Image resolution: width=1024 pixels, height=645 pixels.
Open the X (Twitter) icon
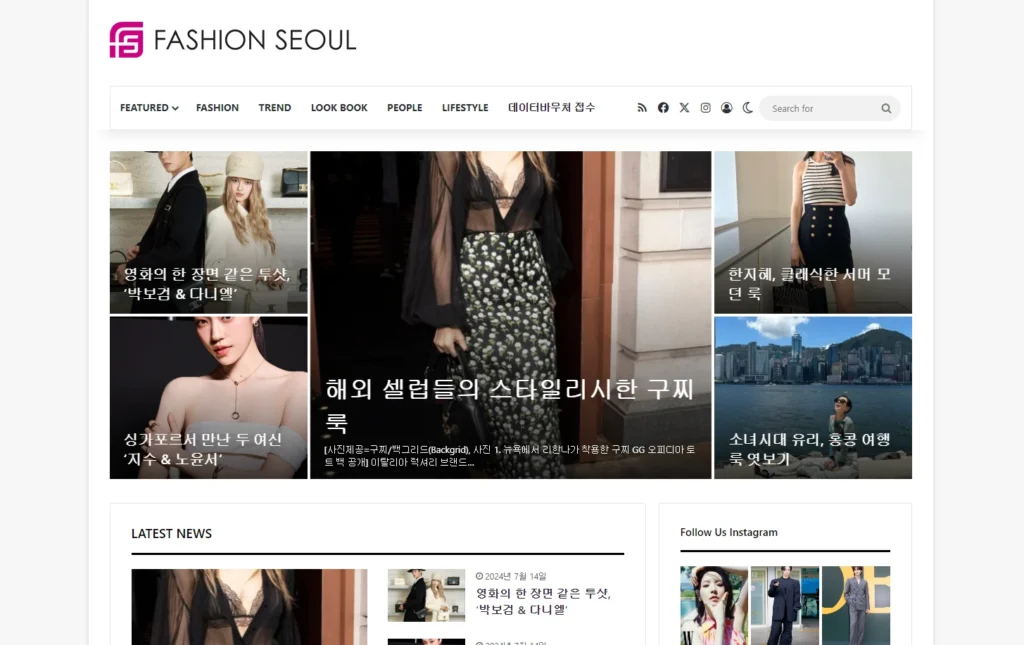tap(684, 108)
